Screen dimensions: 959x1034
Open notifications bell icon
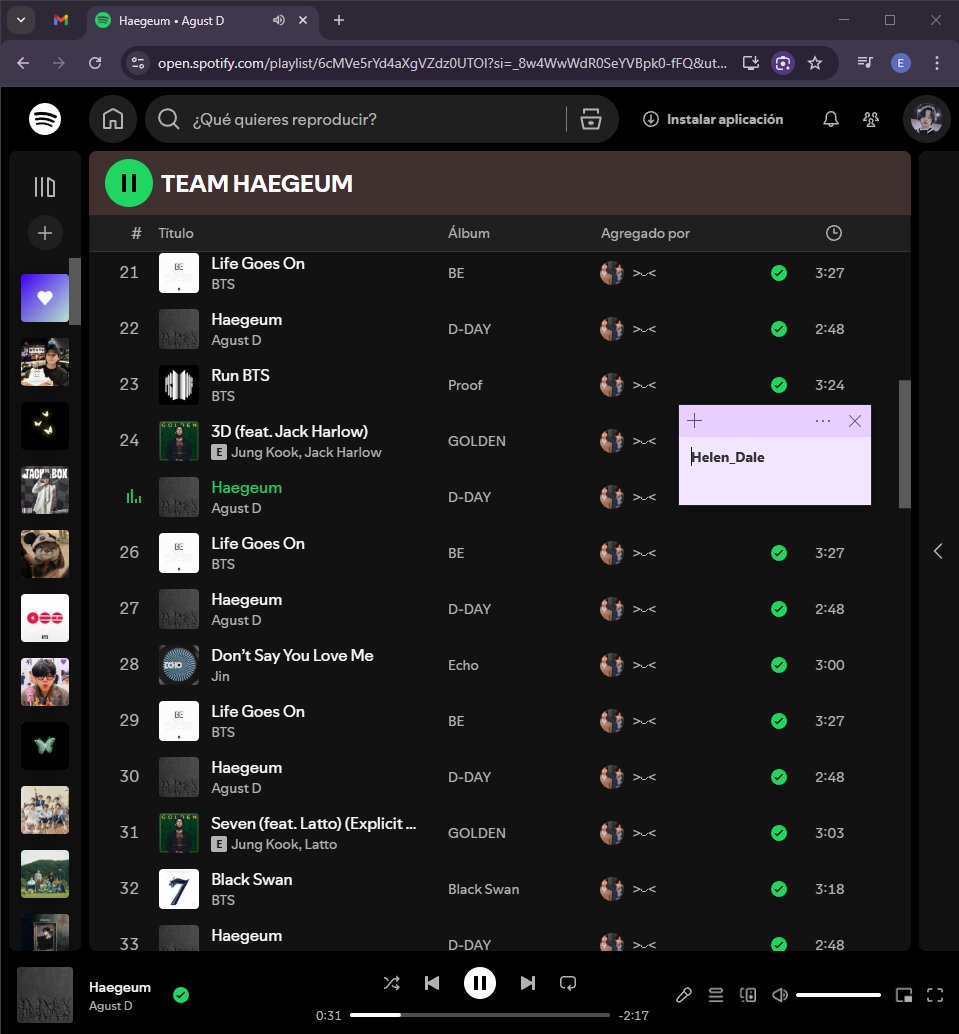pos(830,119)
